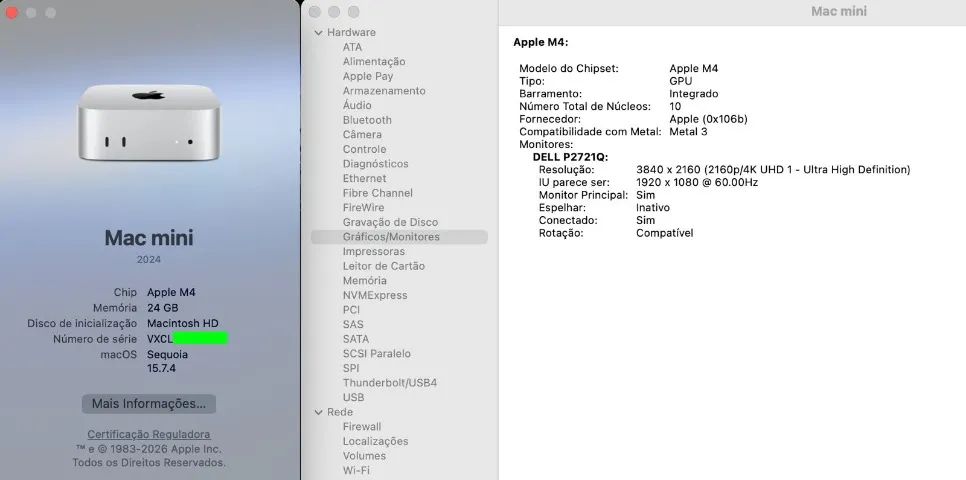Select SAS in the Hardware list
The width and height of the screenshot is (966, 480).
point(353,324)
